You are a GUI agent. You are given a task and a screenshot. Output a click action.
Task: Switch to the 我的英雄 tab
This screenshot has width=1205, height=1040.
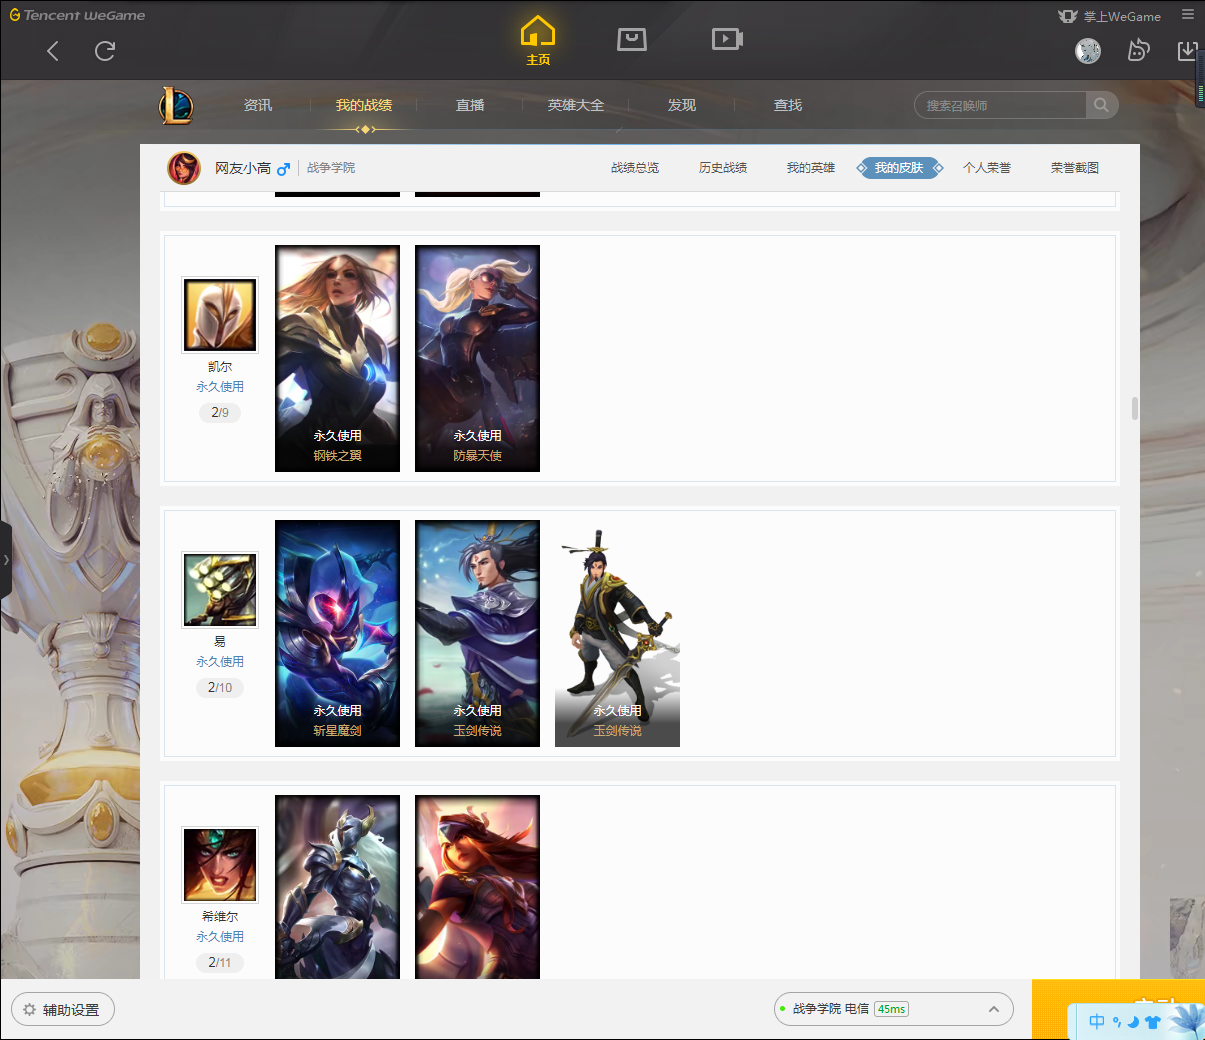pyautogui.click(x=810, y=168)
